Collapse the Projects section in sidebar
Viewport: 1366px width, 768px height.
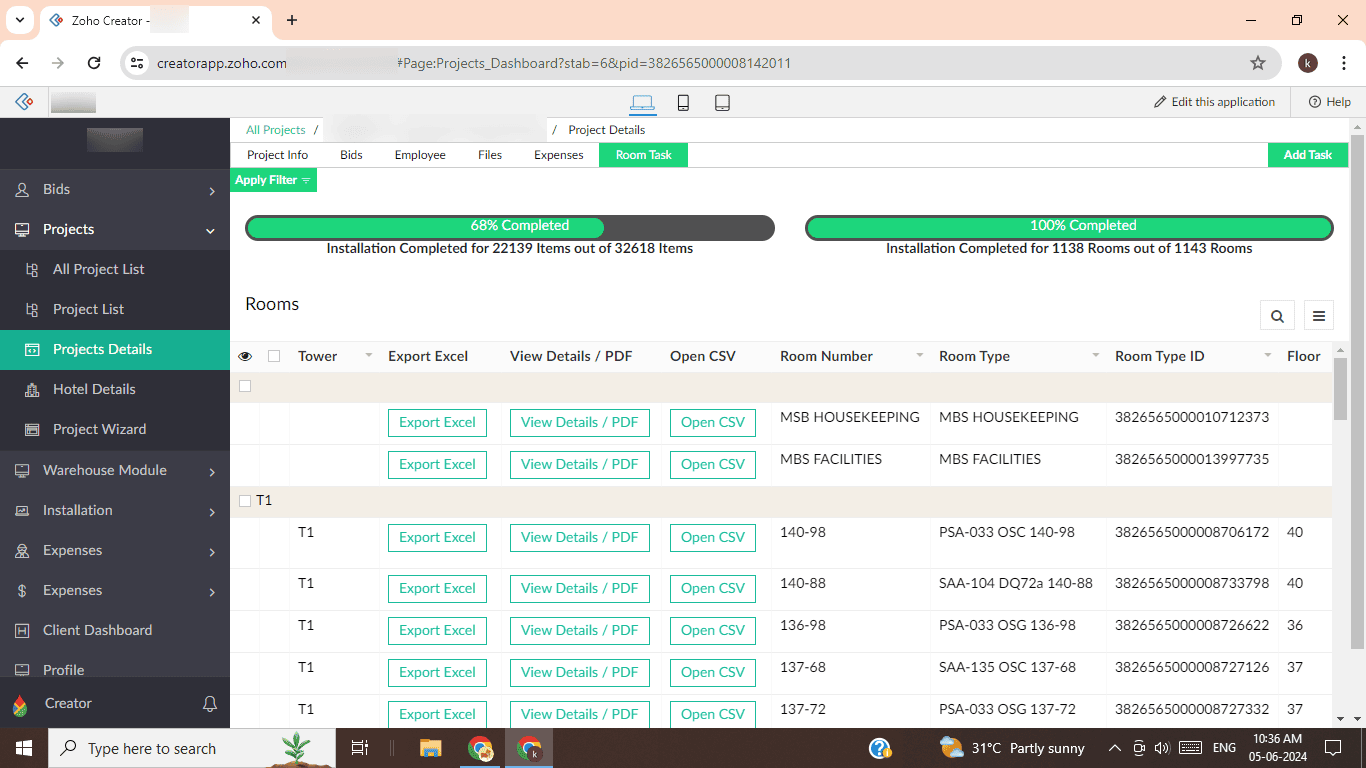pyautogui.click(x=211, y=230)
